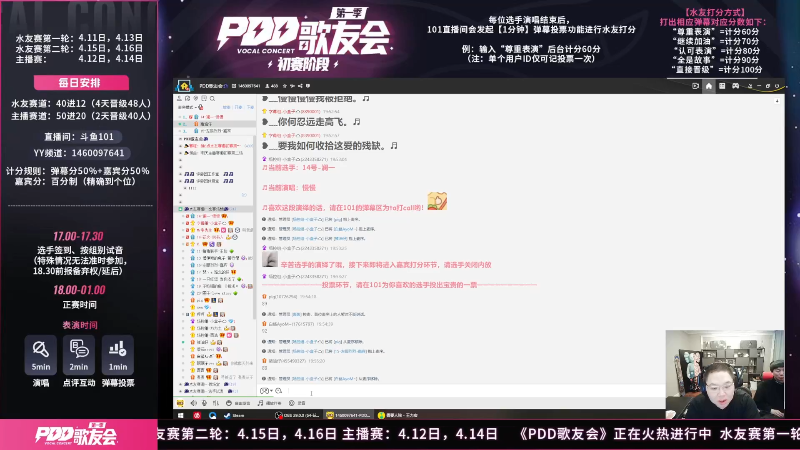Open the grid apps icon in the YY header
This screenshot has width=800, height=450.
point(722,86)
